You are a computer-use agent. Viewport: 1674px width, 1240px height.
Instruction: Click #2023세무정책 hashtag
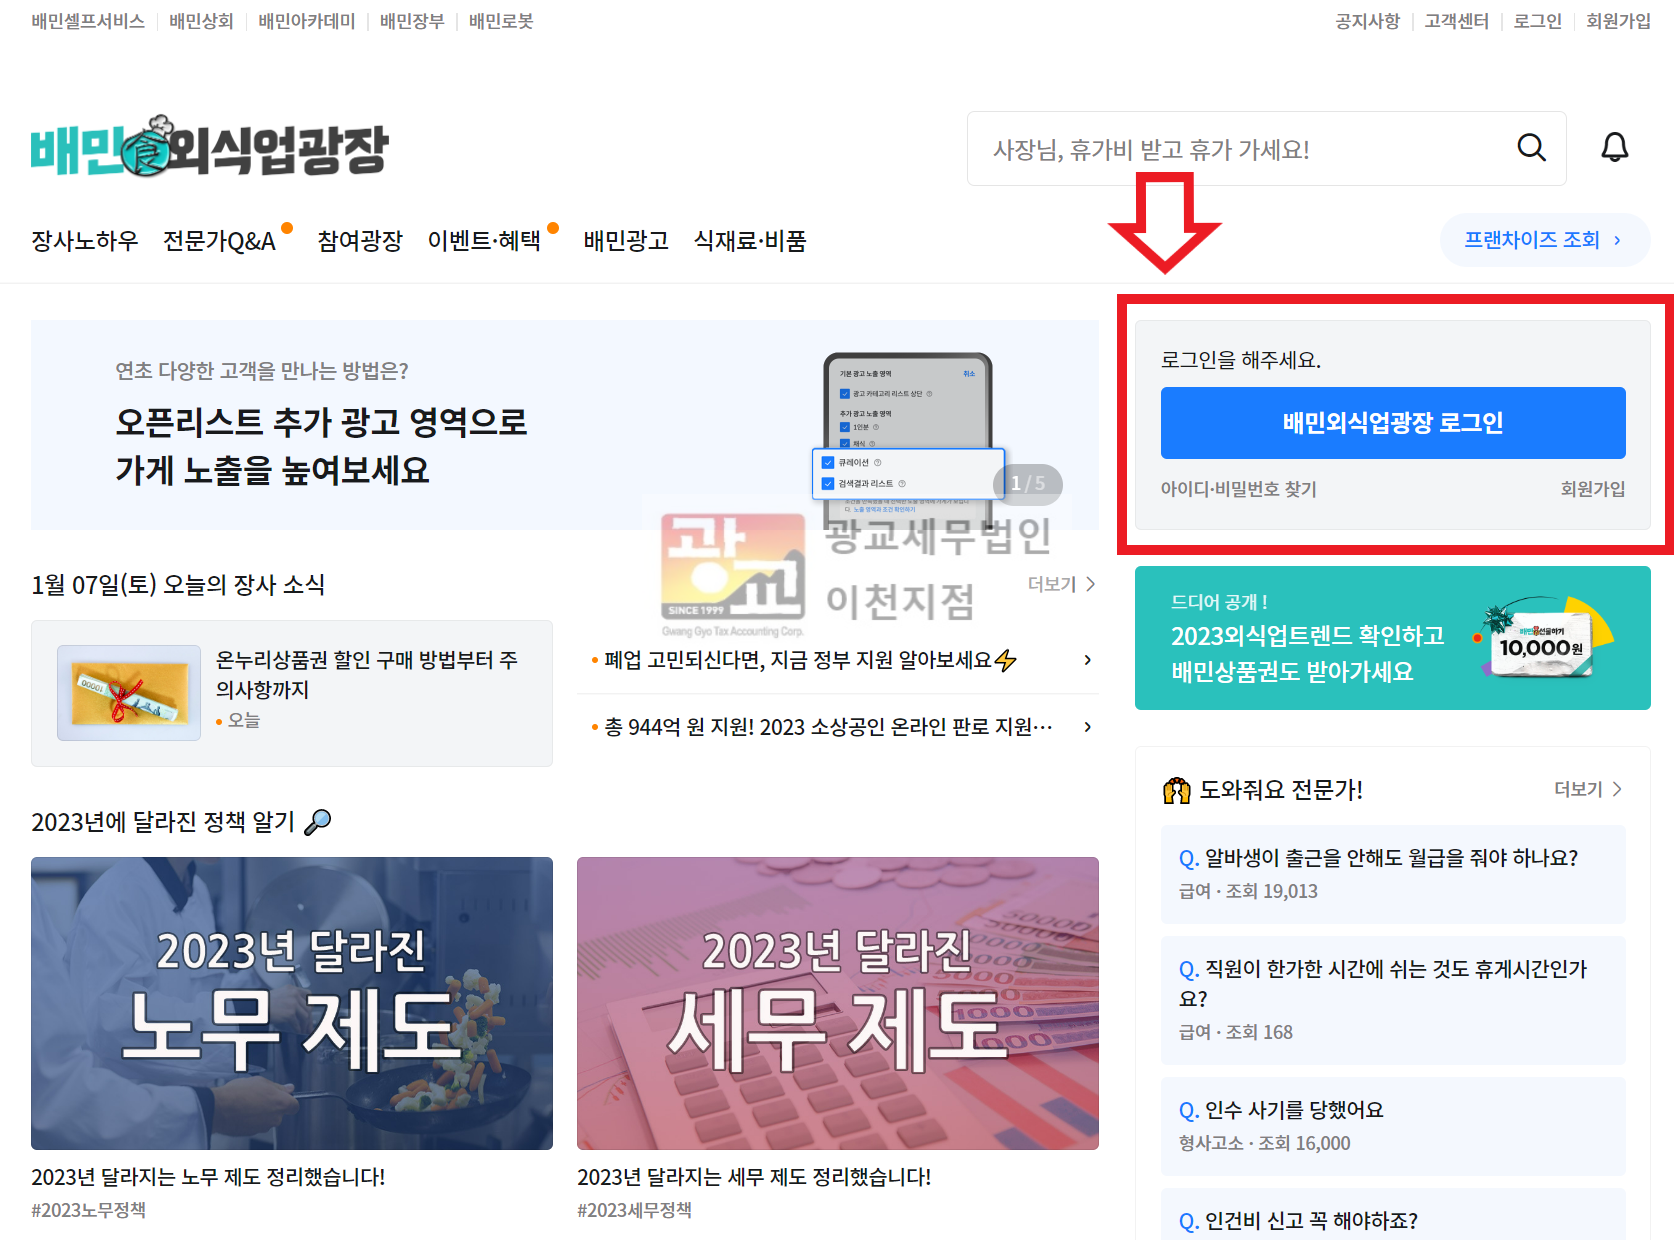[635, 1210]
